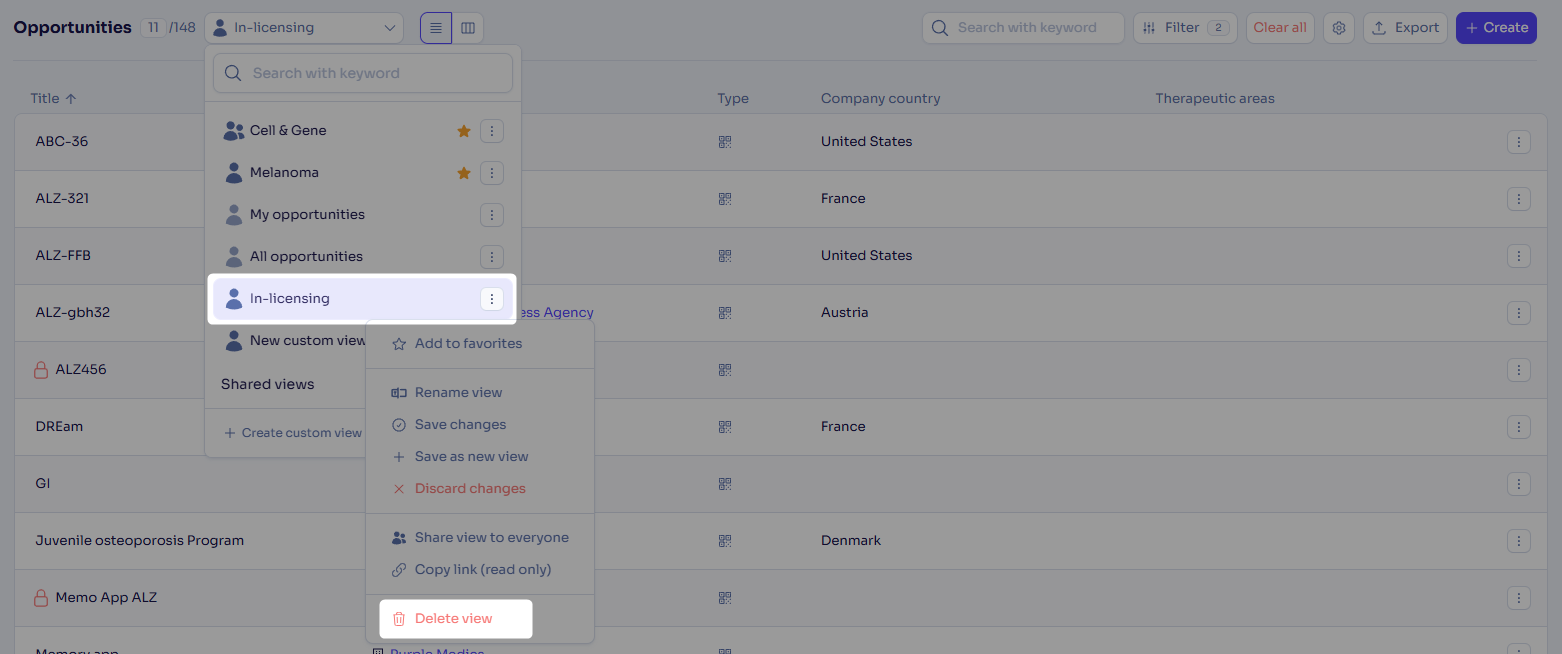The width and height of the screenshot is (1562, 654).
Task: Select Cell & Gene view
Action: pyautogui.click(x=288, y=131)
